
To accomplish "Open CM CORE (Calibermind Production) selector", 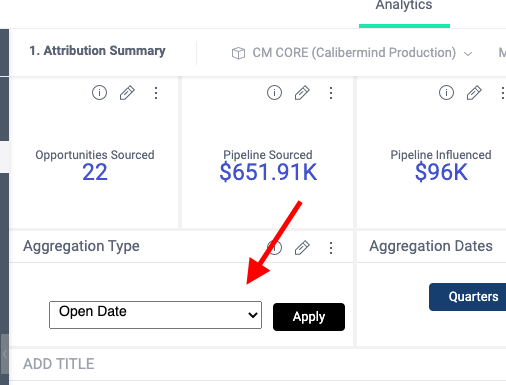I will [x=352, y=53].
